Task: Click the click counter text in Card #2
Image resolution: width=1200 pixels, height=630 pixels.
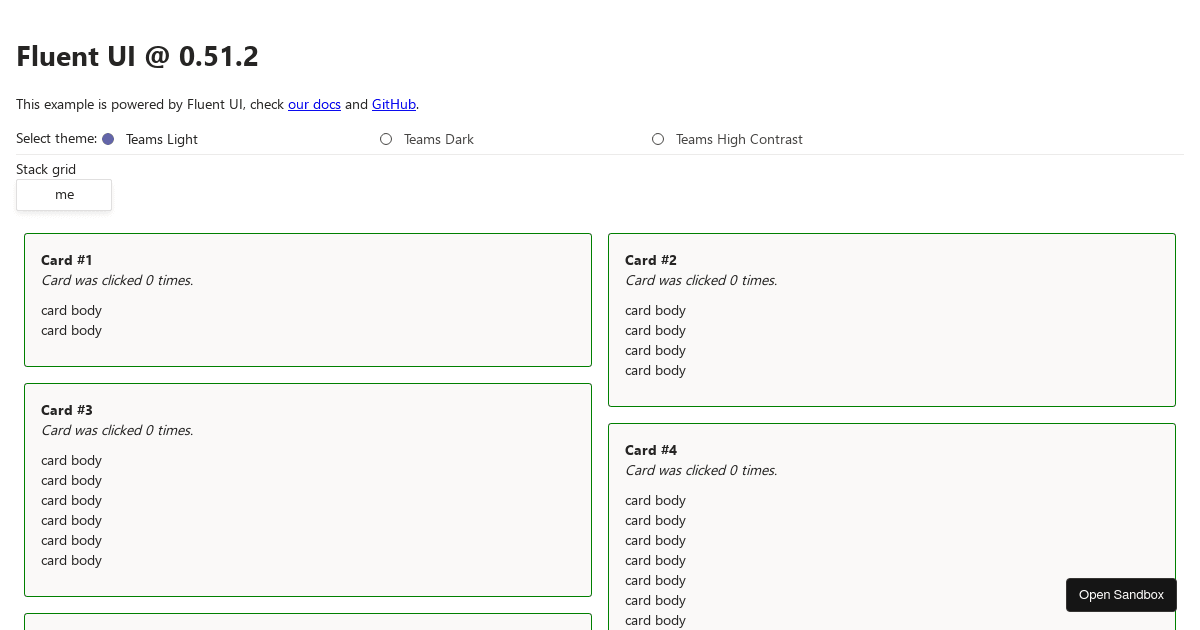Action: point(700,280)
